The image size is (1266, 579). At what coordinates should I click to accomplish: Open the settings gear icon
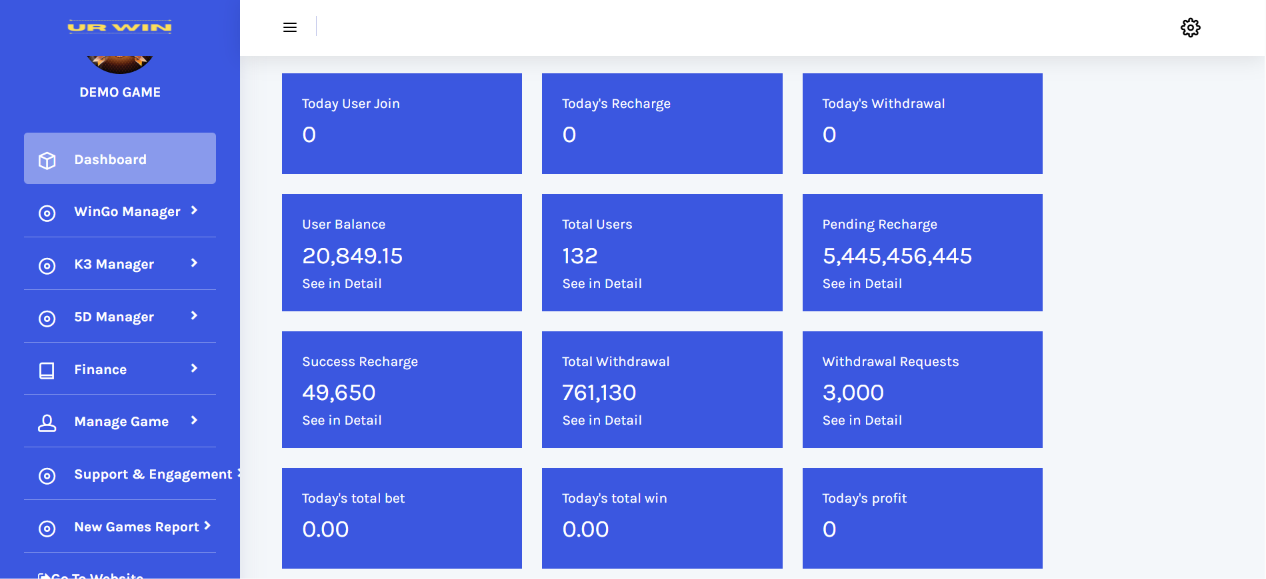point(1190,28)
